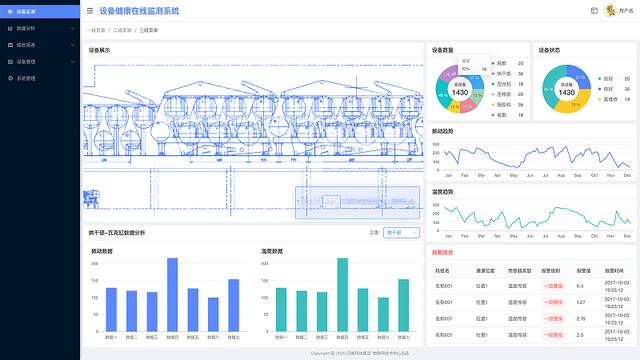640x360 pixels.
Task: Open the user avatar profile picture
Action: tap(610, 11)
